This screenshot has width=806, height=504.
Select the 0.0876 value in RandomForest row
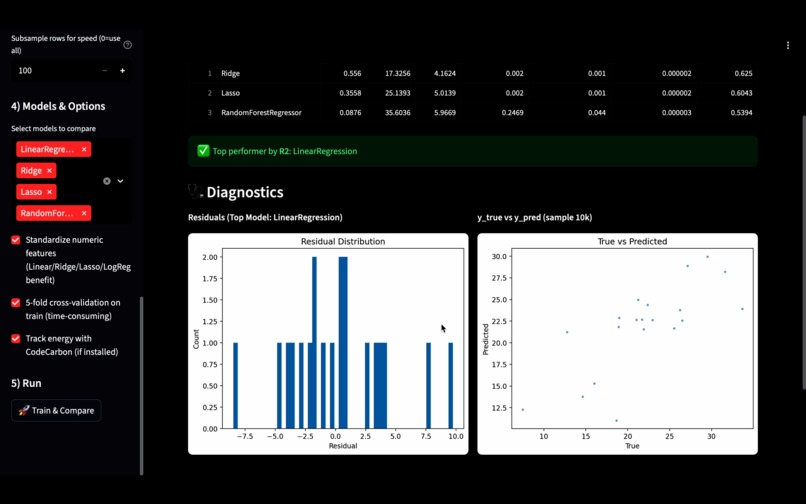350,113
